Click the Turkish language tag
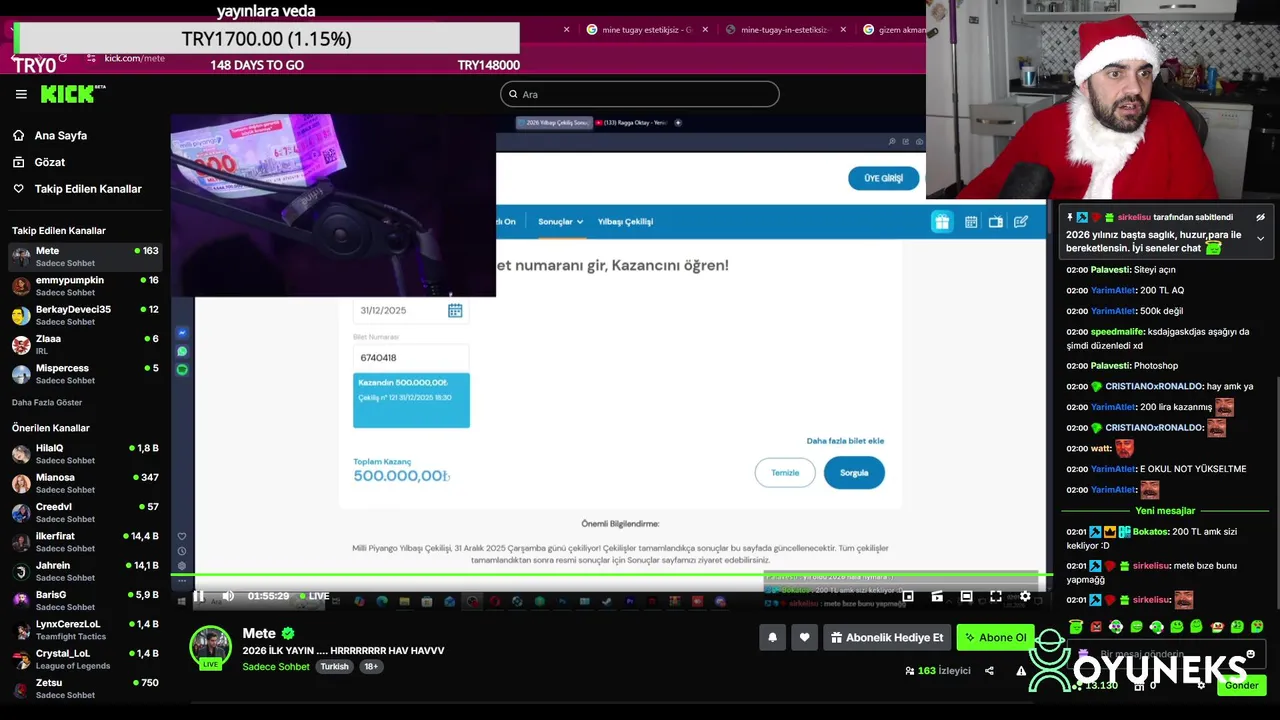Viewport: 1280px width, 720px height. point(334,667)
